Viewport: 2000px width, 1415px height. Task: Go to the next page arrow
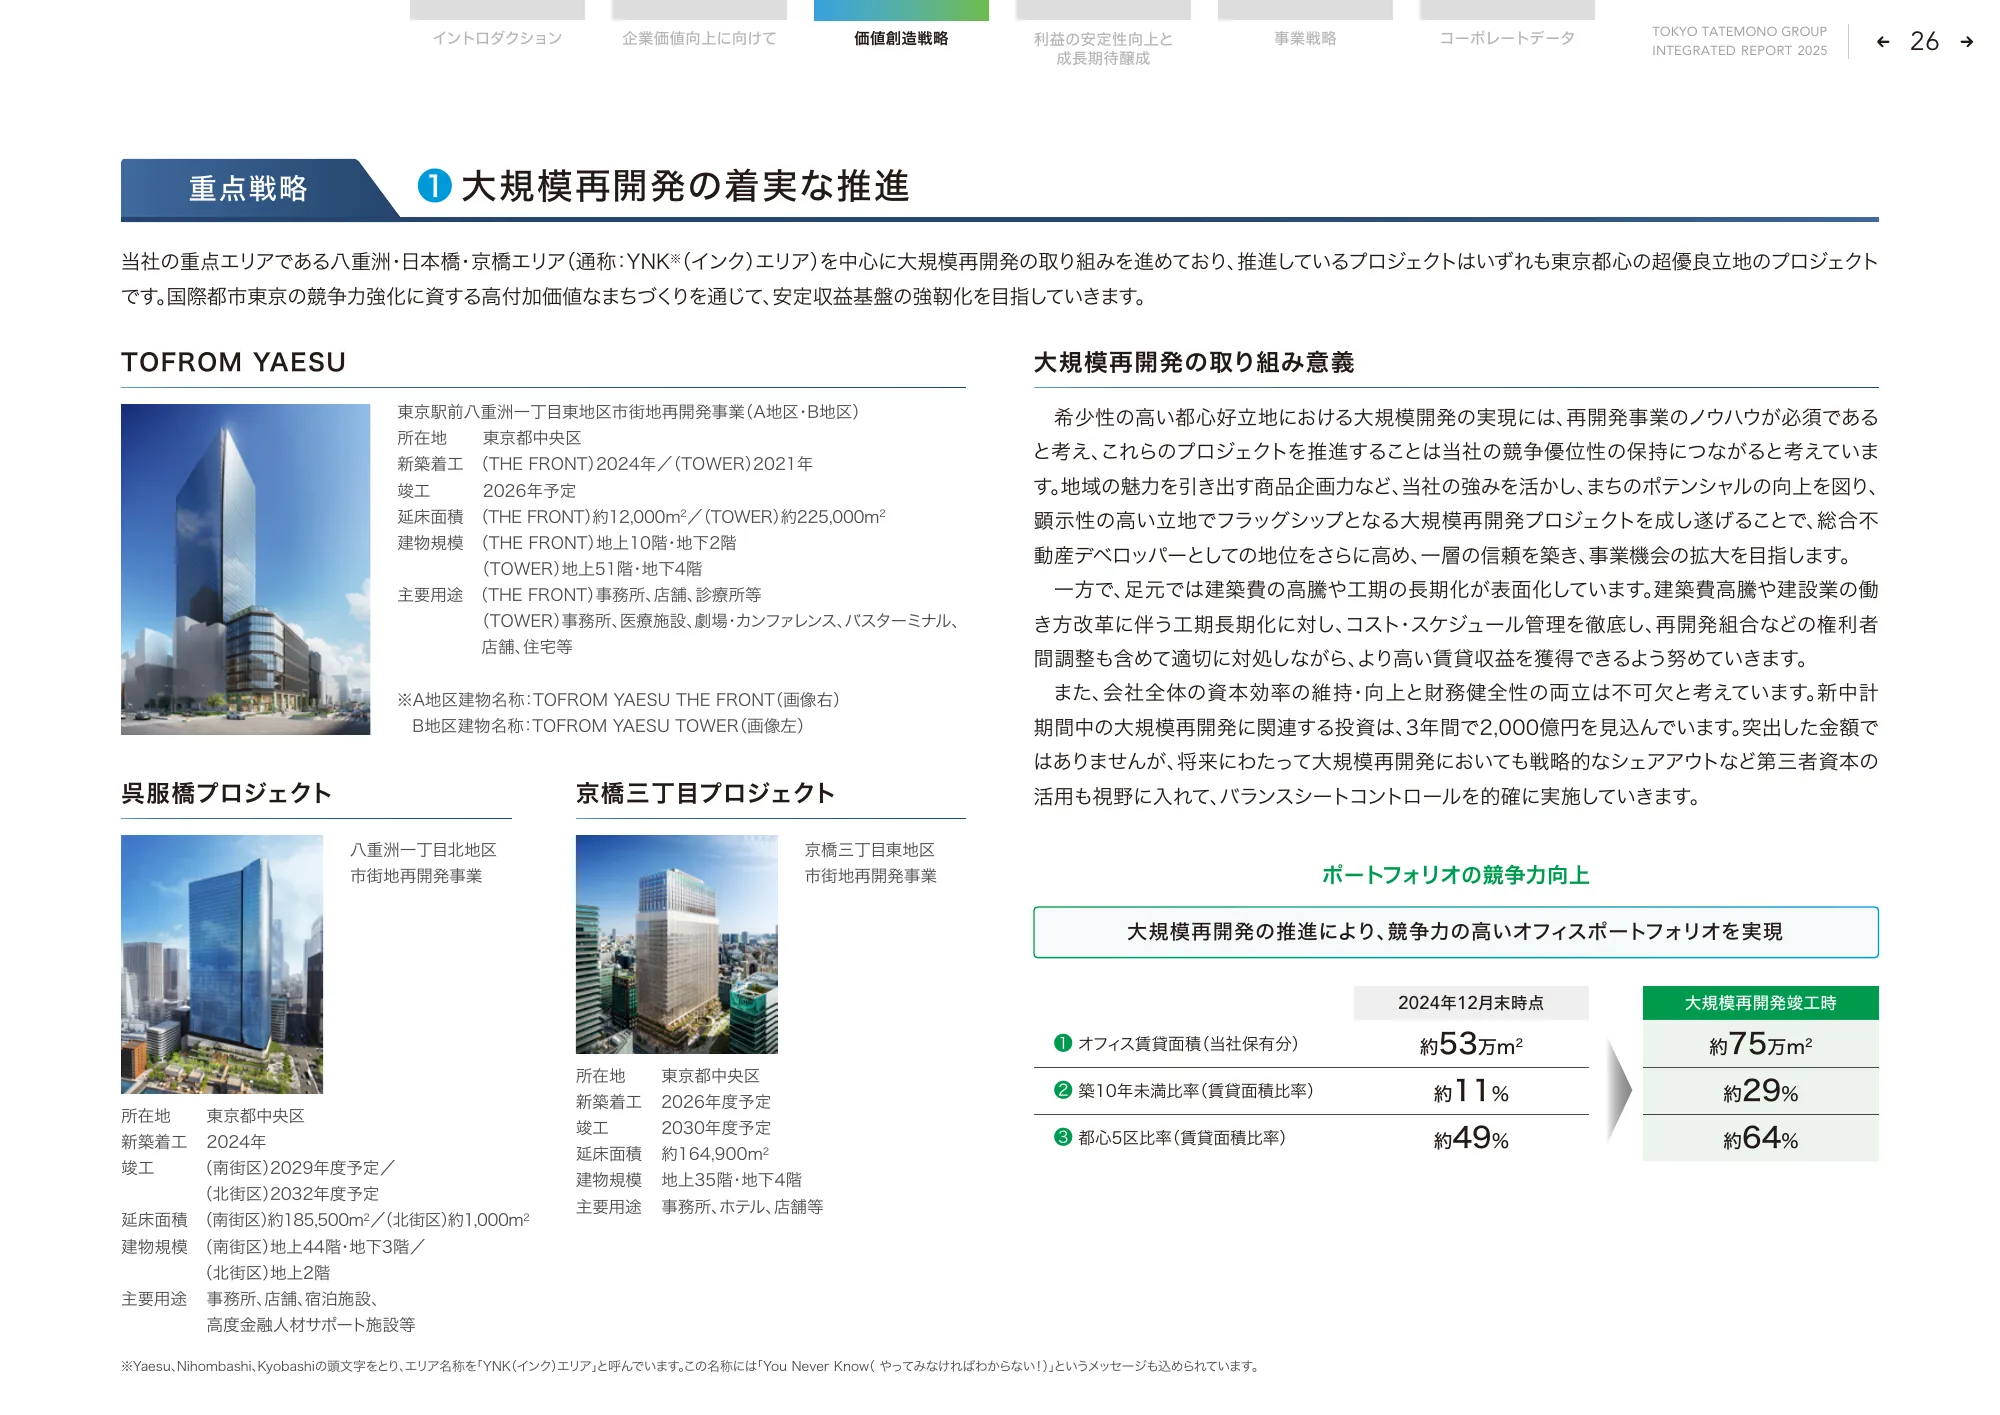(1966, 42)
